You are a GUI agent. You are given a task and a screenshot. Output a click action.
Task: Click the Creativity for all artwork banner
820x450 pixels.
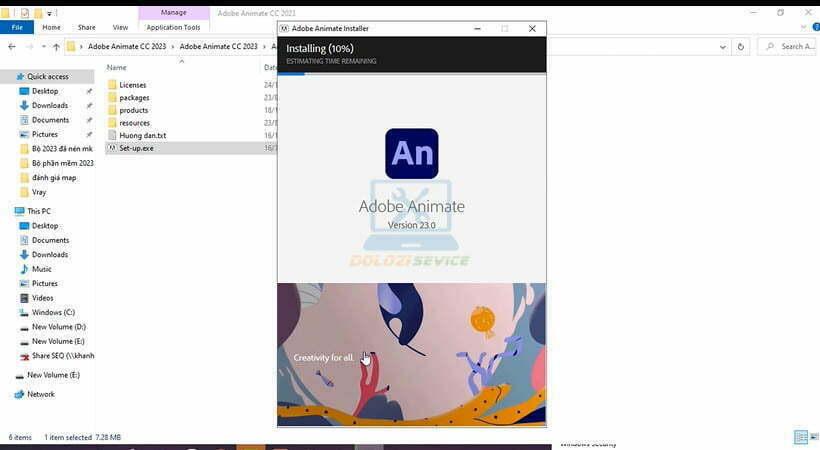pos(412,355)
